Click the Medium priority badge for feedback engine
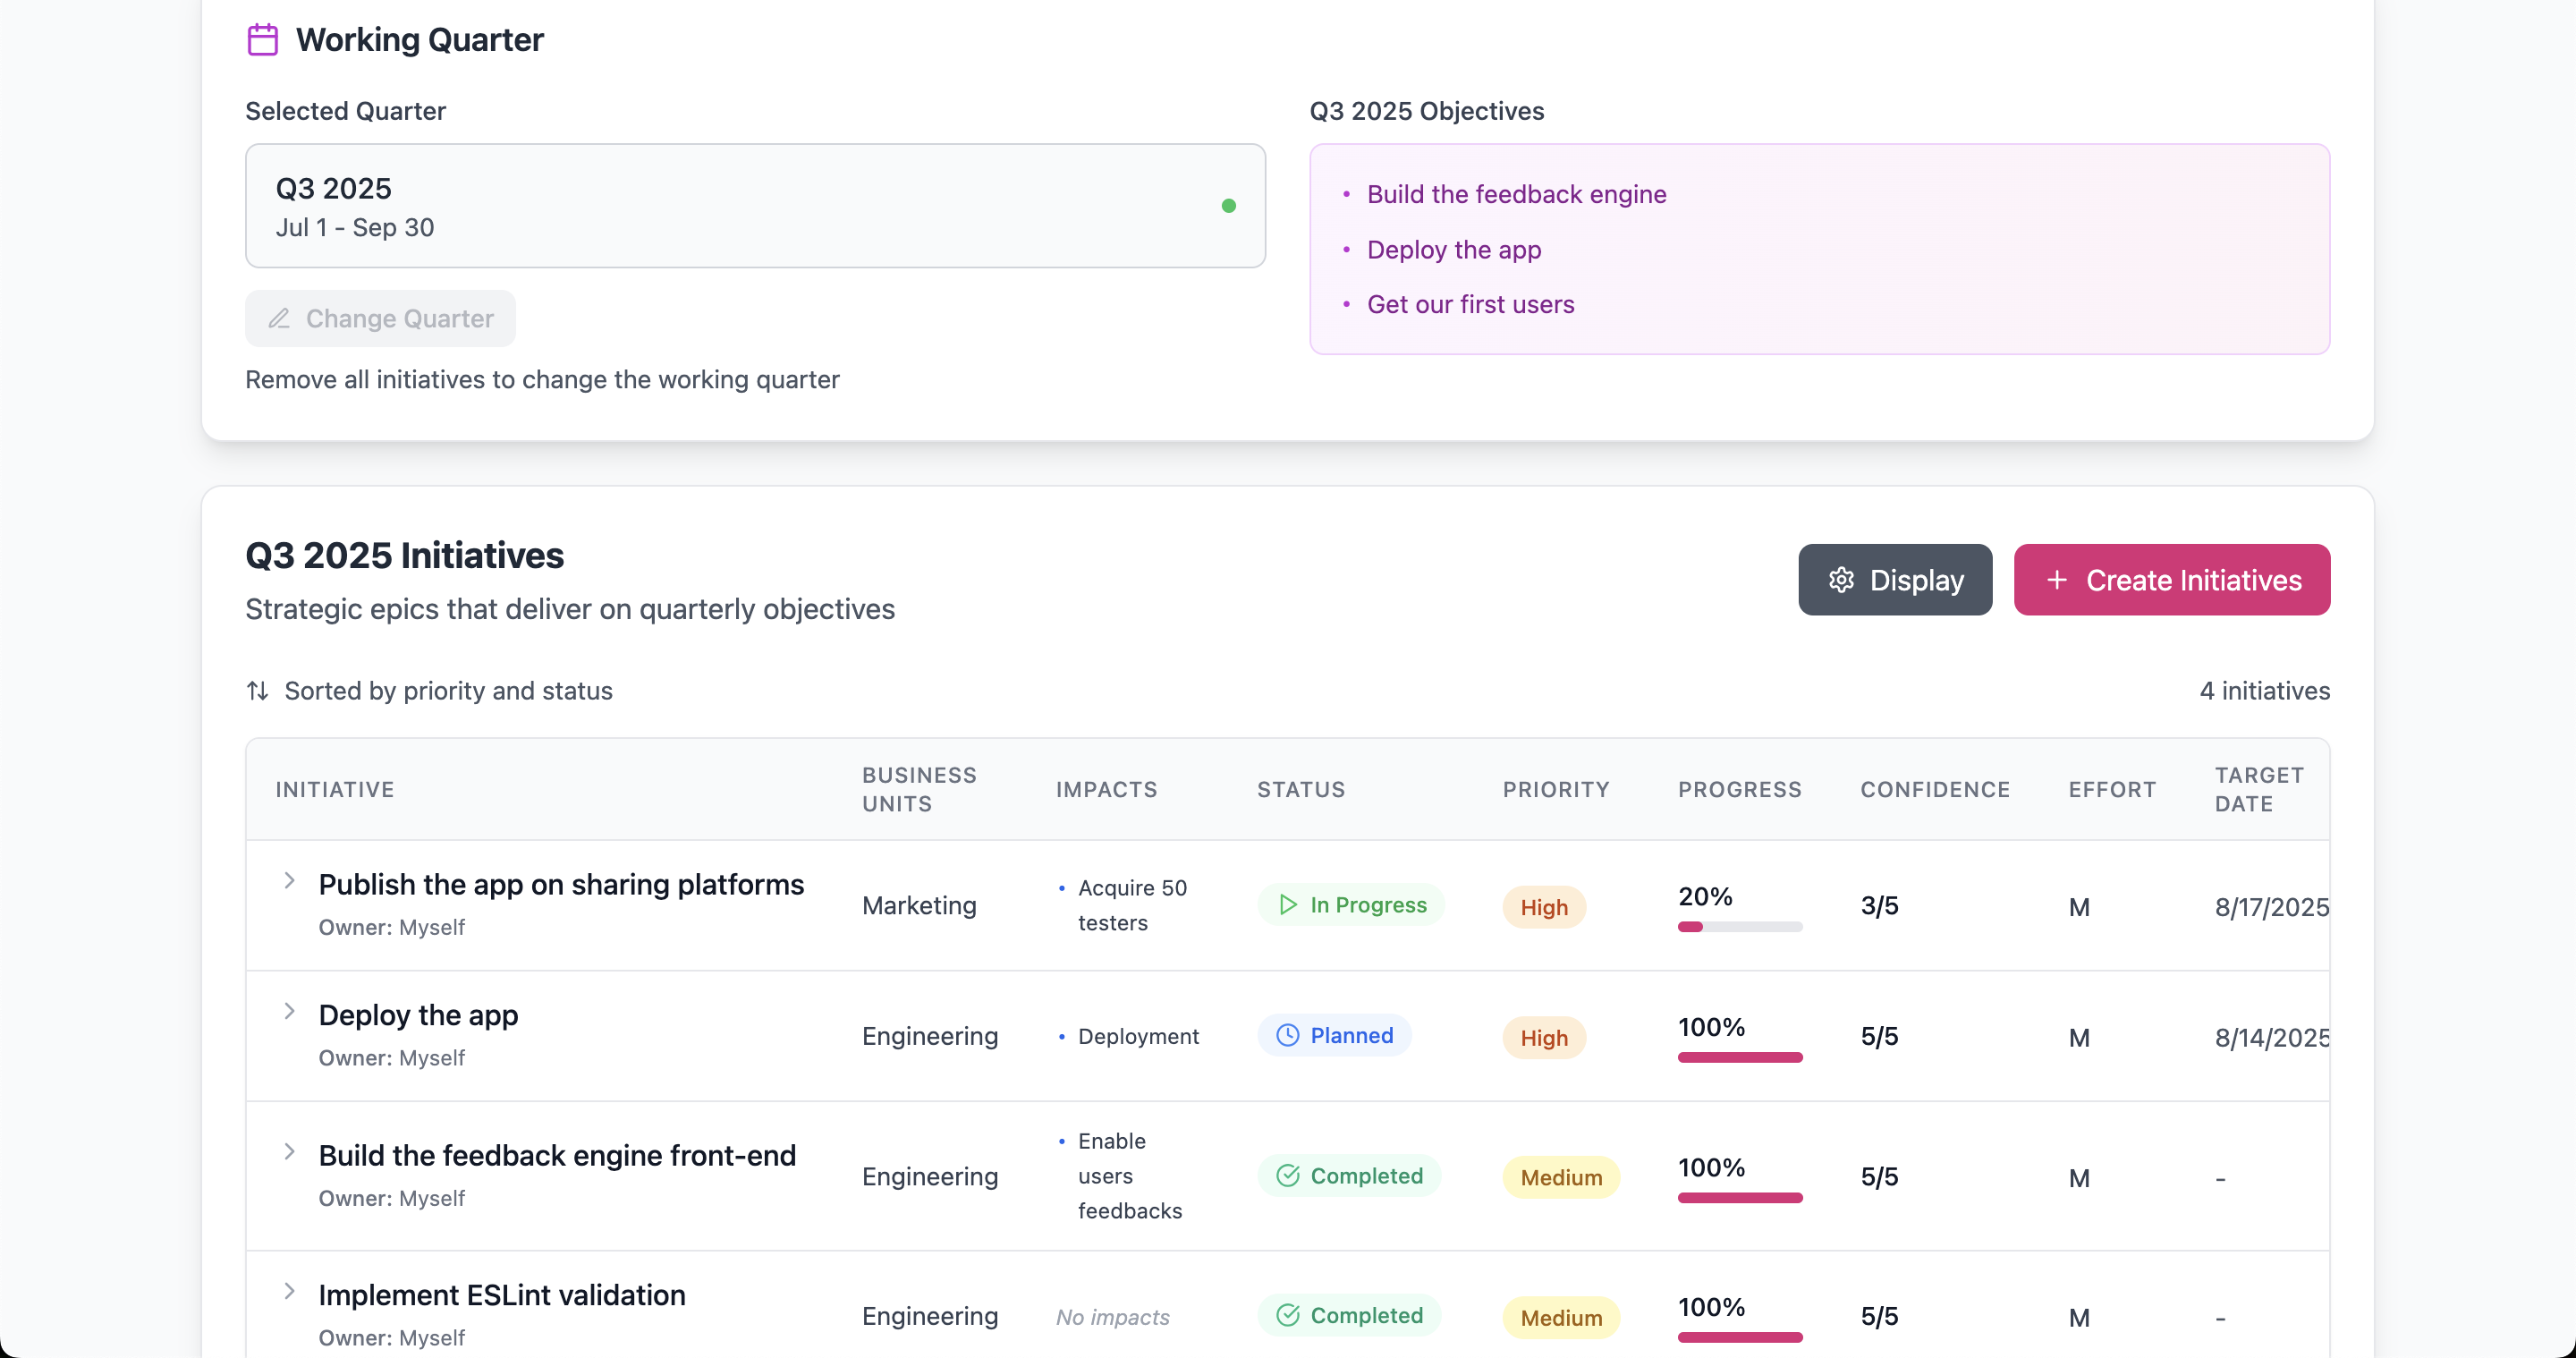 click(x=1561, y=1178)
